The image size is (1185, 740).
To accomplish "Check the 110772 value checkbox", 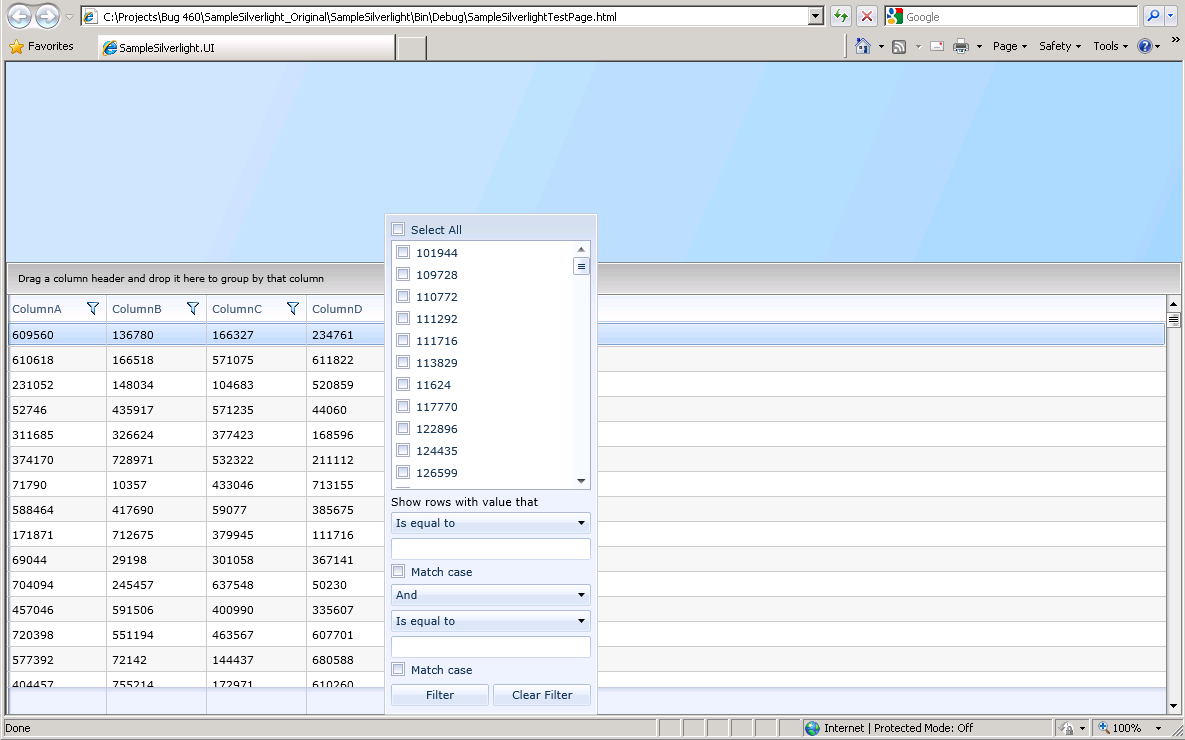I will tap(404, 296).
